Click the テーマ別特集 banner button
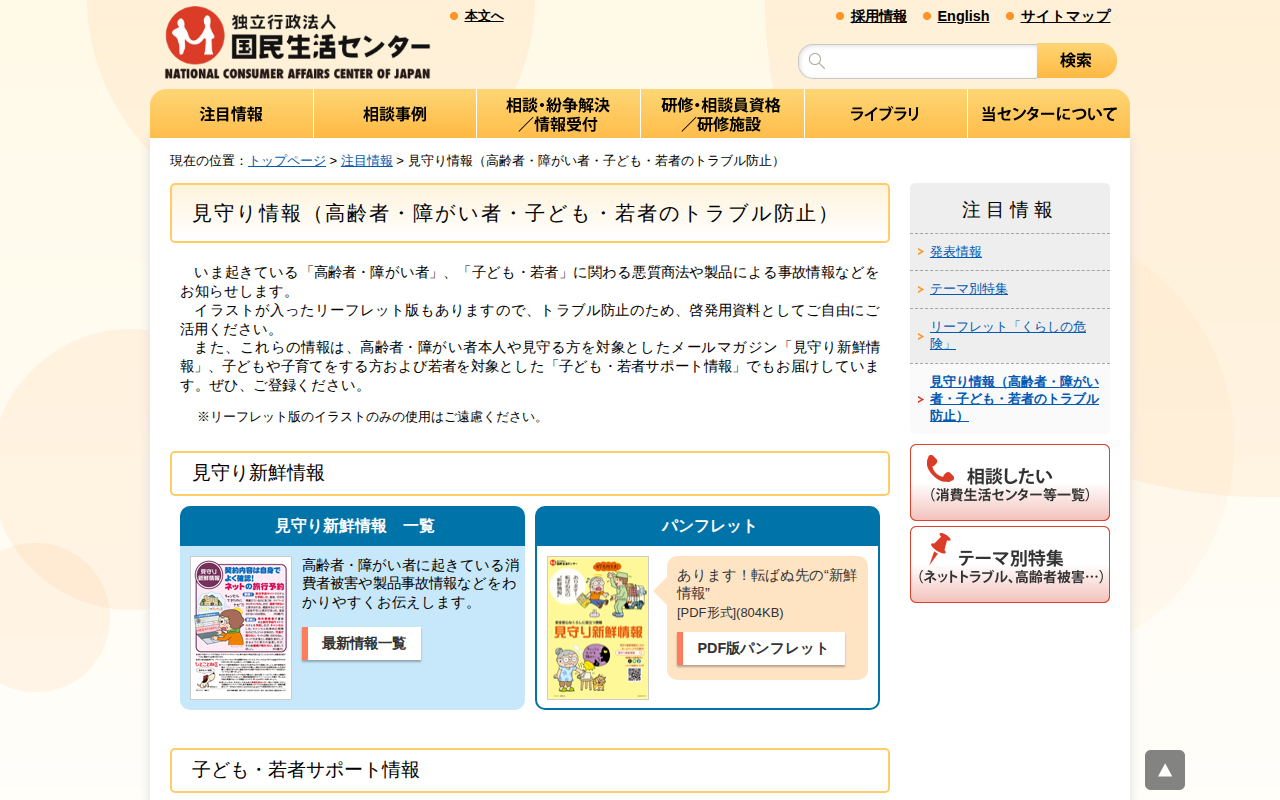The width and height of the screenshot is (1280, 800). coord(1010,565)
